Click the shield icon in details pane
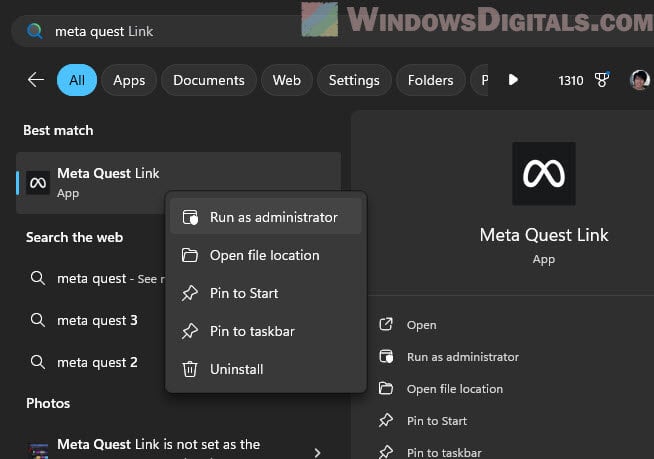654x459 pixels. pyautogui.click(x=386, y=357)
